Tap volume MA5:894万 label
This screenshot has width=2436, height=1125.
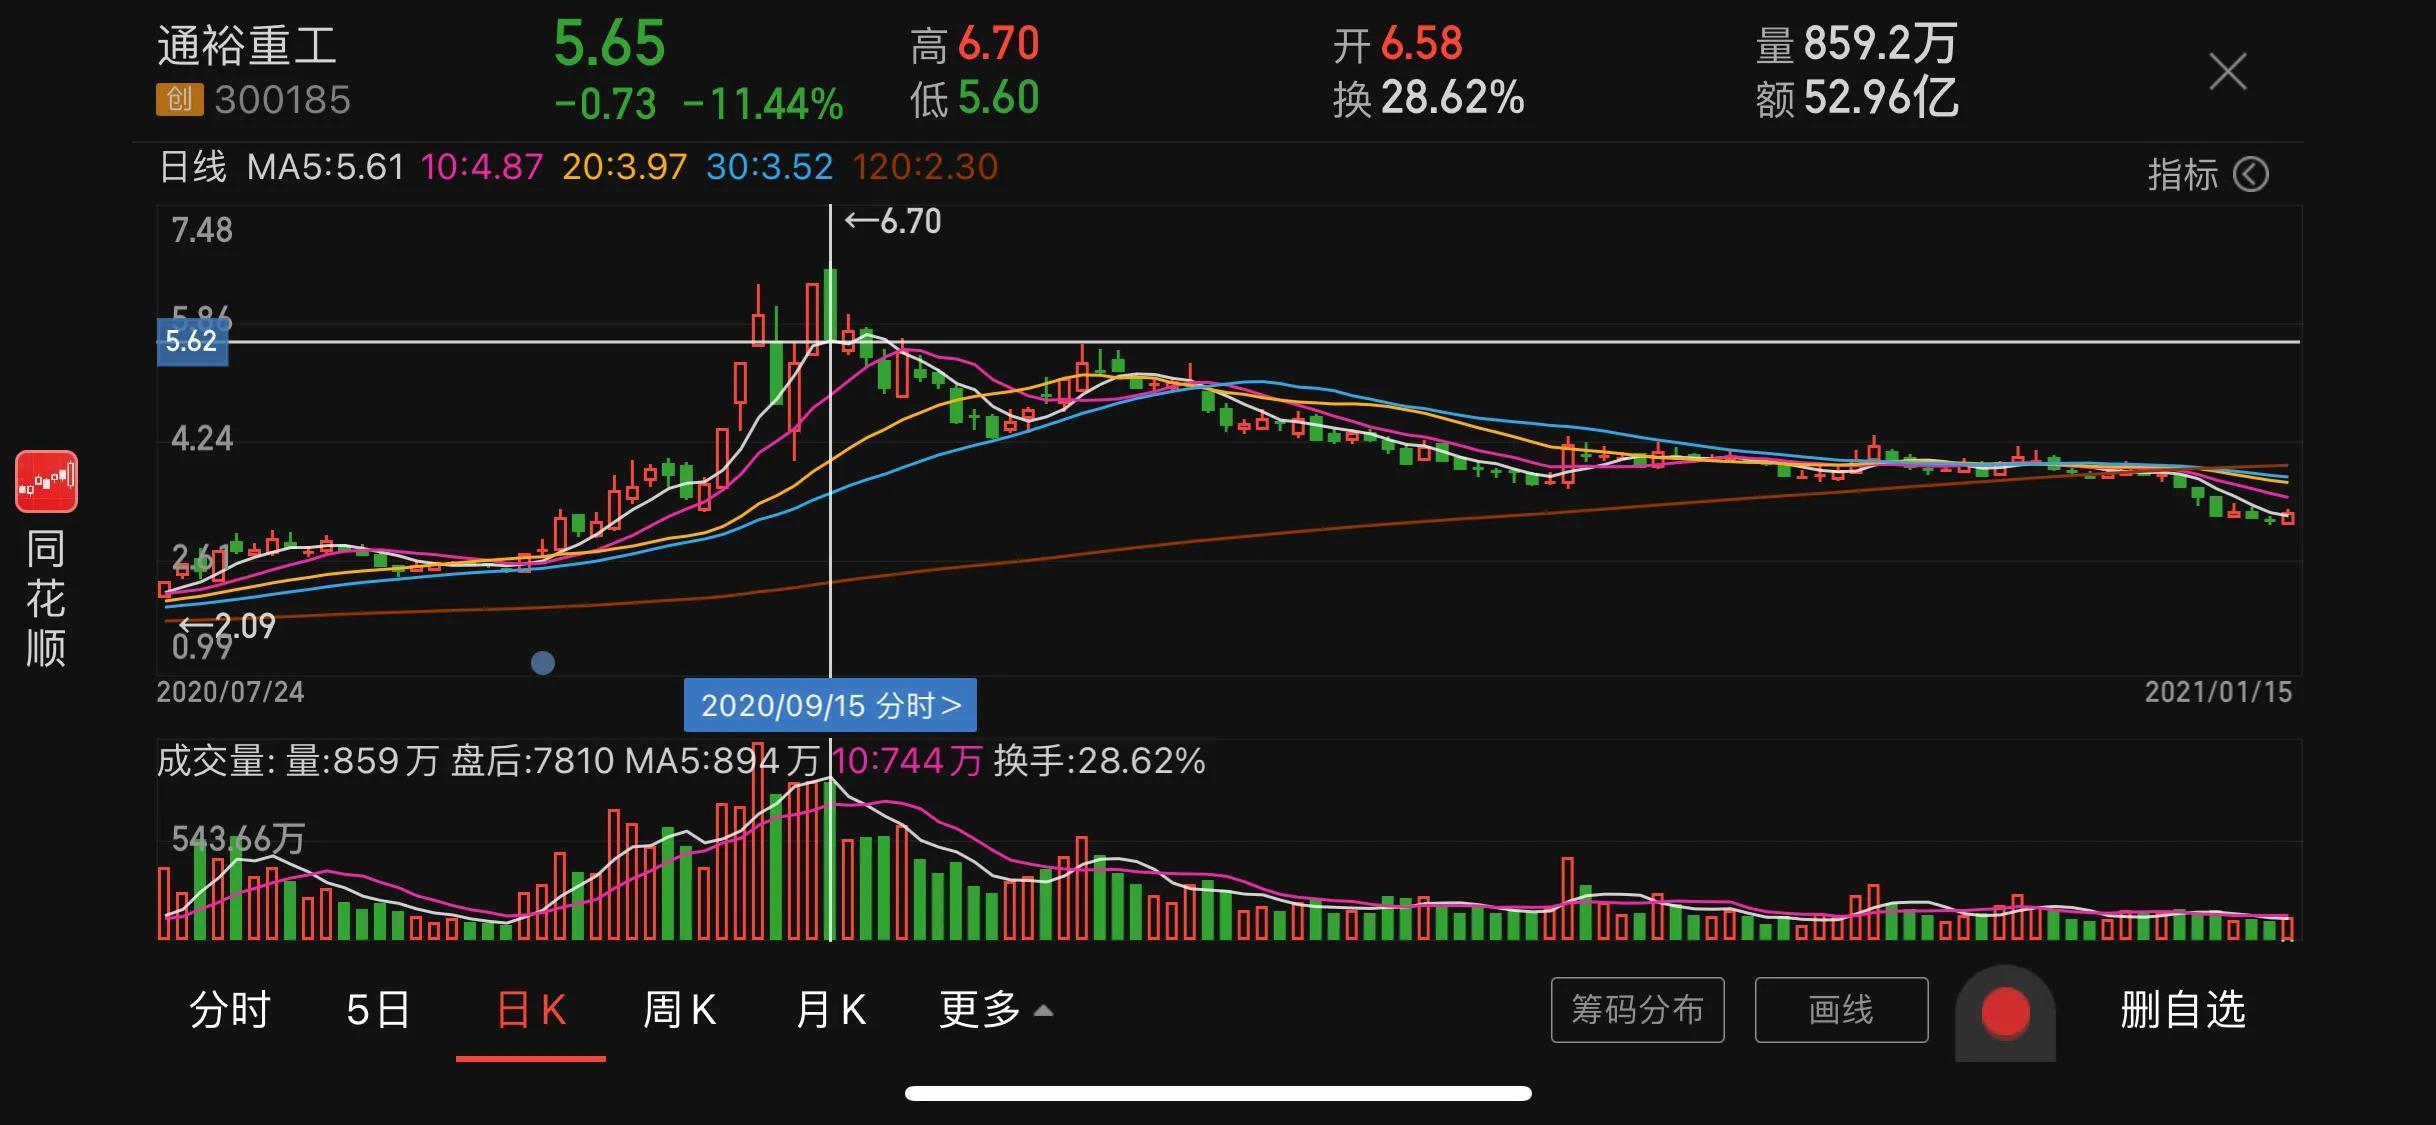[722, 761]
